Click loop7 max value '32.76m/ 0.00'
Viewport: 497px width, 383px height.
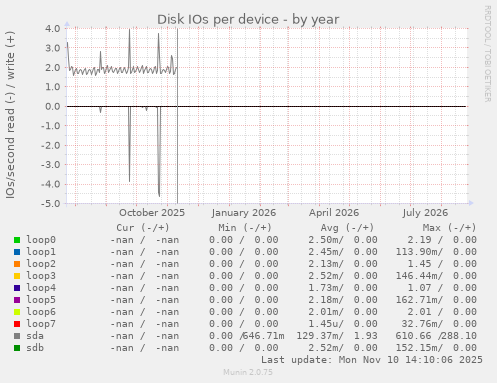click(439, 324)
